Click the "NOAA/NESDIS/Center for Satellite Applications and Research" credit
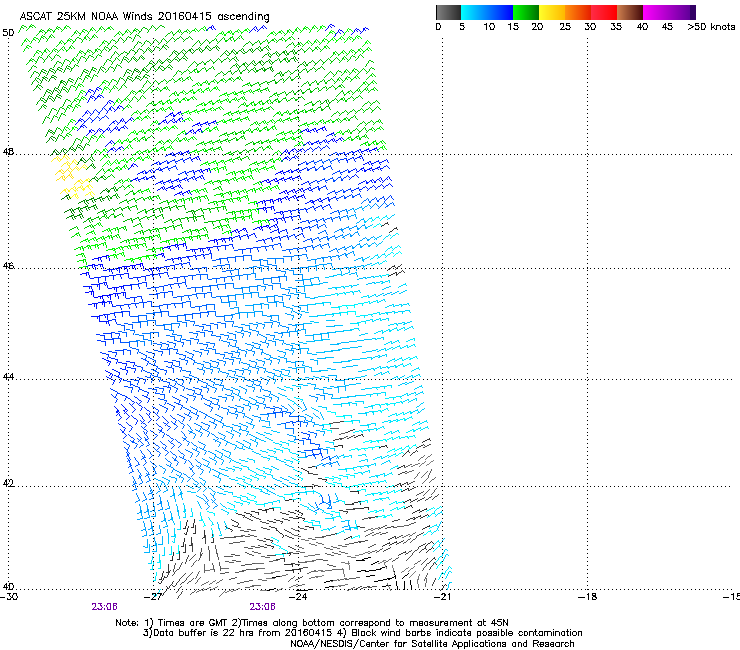Viewport: 740px width, 650px height. 432,644
